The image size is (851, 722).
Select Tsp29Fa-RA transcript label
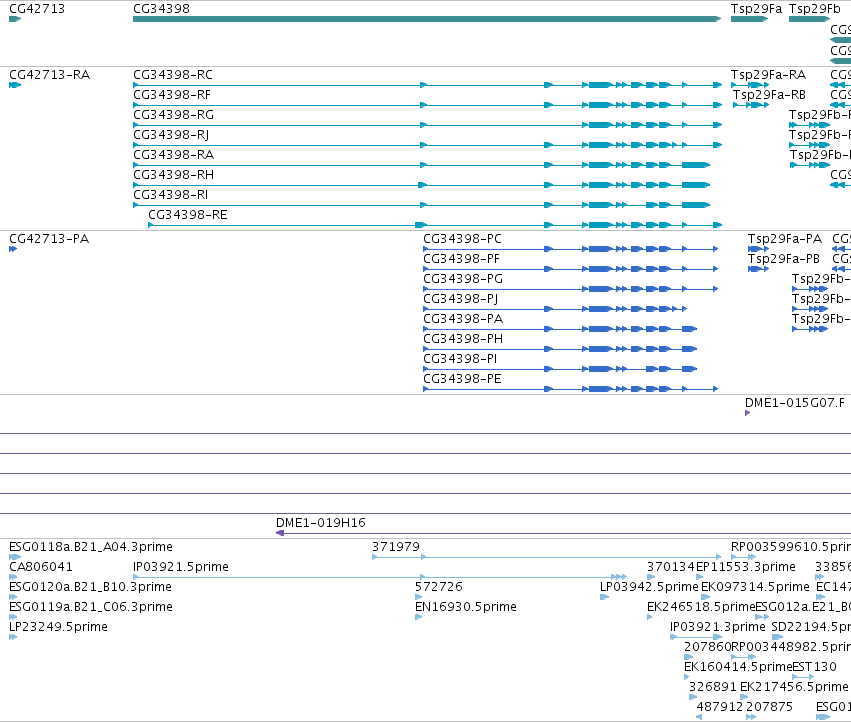768,74
